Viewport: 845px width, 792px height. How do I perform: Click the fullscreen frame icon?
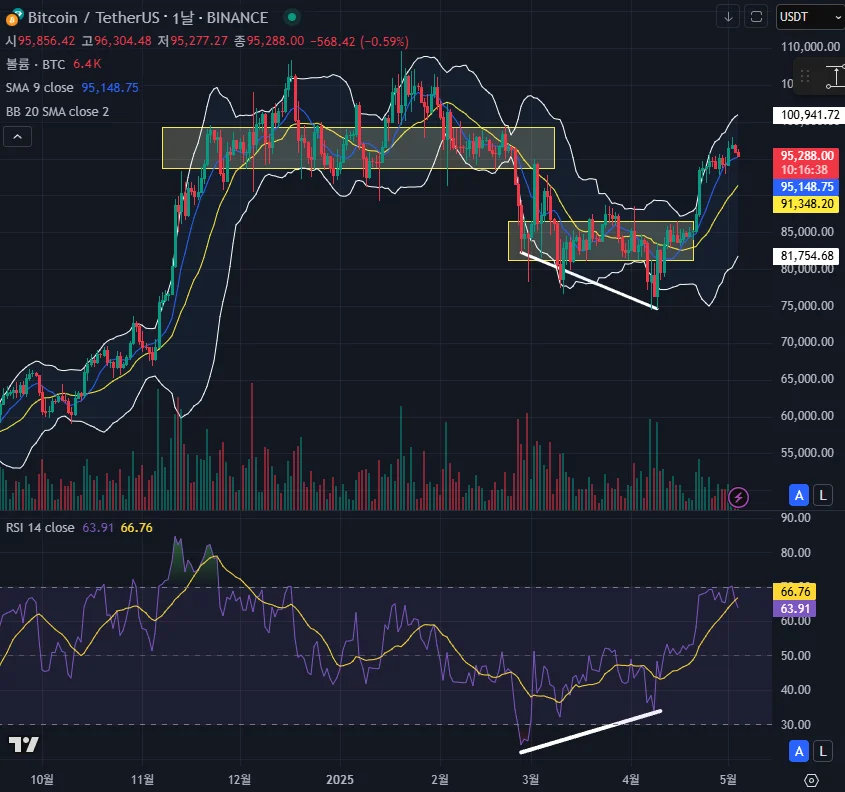pos(756,17)
